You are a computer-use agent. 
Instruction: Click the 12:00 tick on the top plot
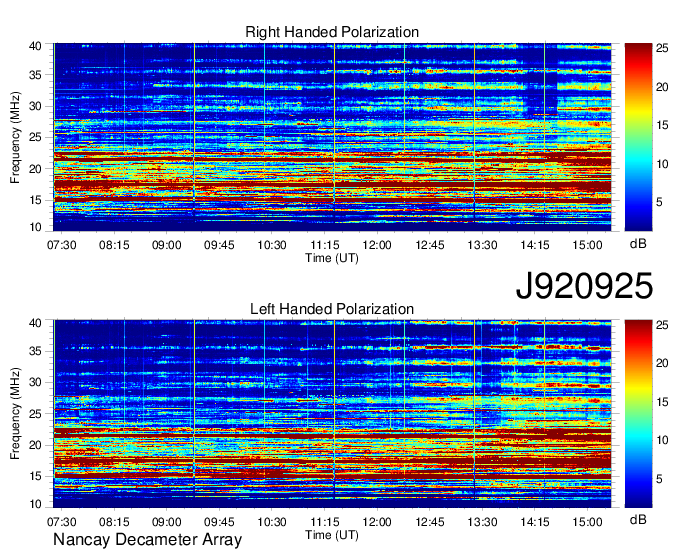377,245
